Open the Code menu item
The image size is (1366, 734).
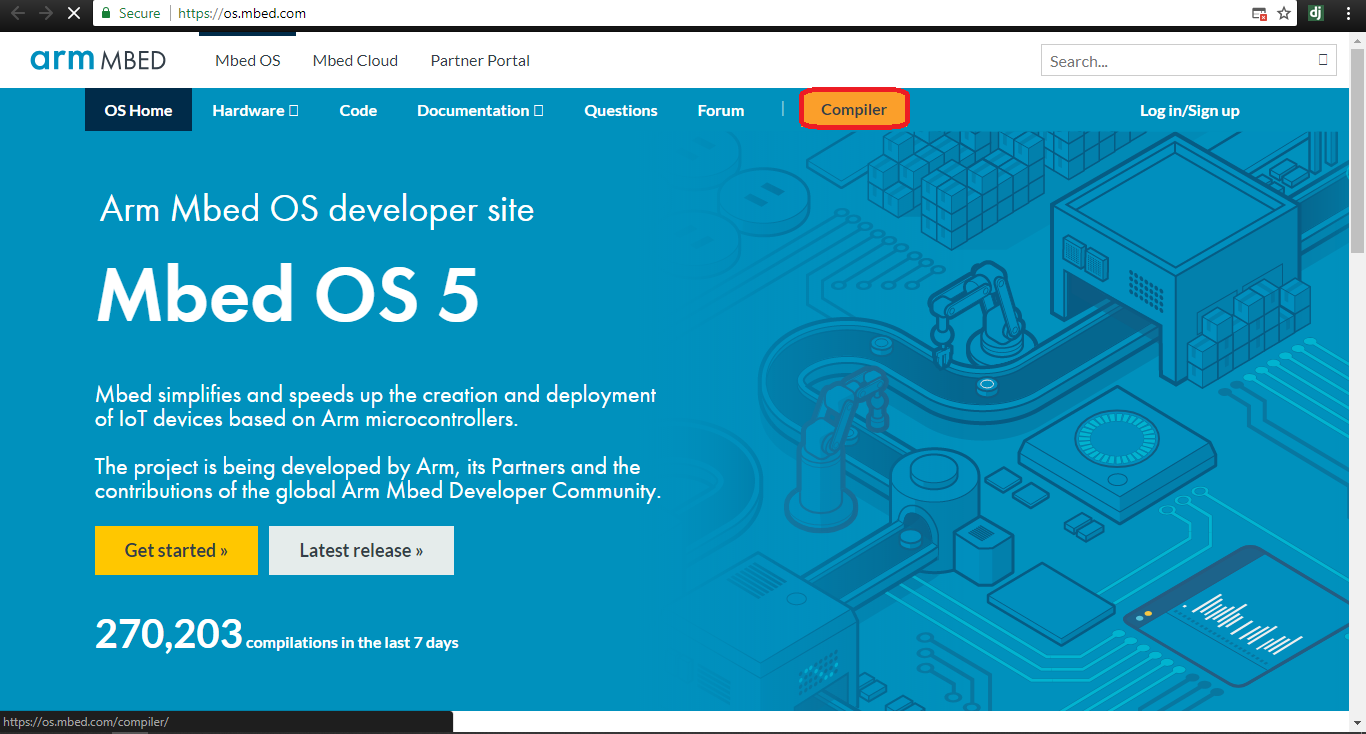click(358, 110)
